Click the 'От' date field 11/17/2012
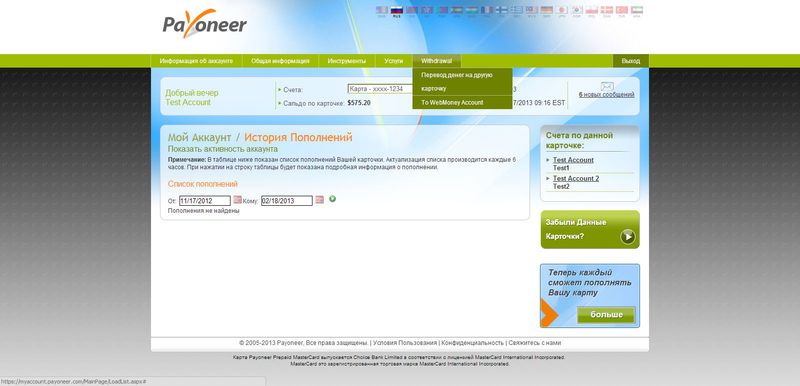 click(205, 201)
